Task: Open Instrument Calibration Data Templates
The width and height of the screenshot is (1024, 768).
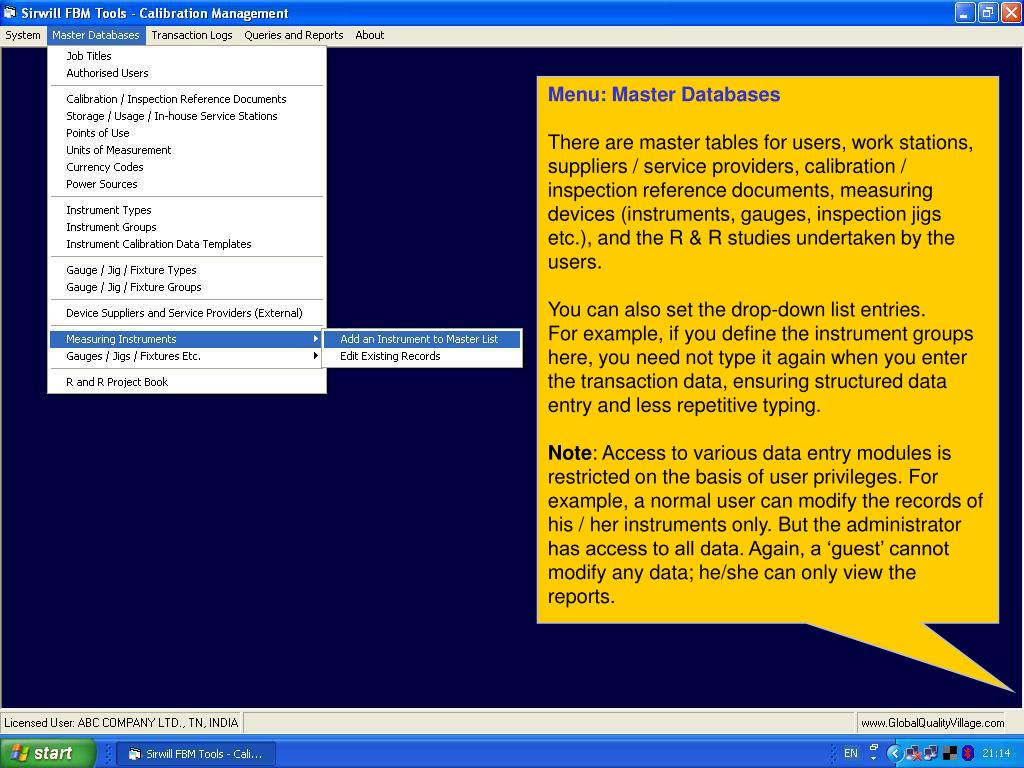Action: tap(187, 244)
